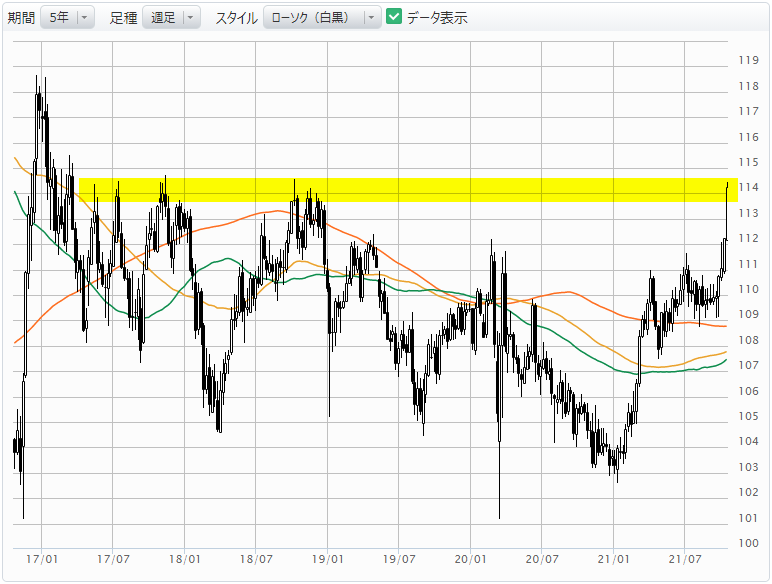Click the 112 price axis label

(x=748, y=238)
